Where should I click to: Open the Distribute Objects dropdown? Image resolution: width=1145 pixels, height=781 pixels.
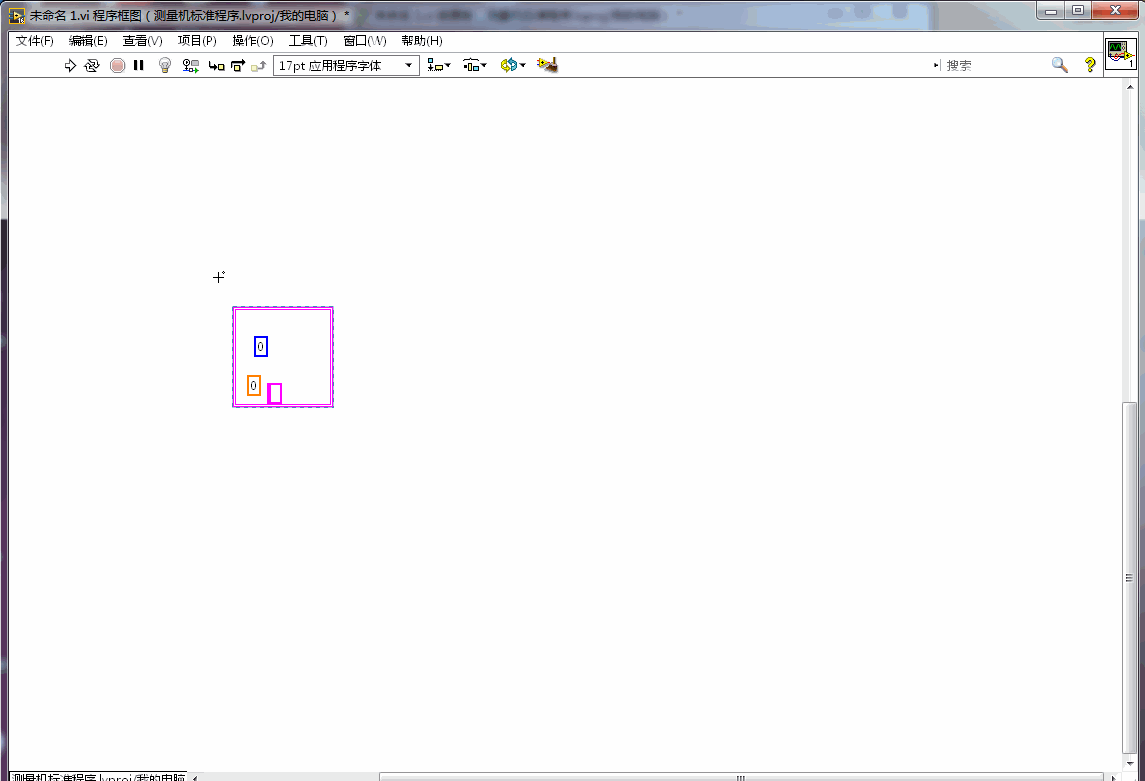coord(475,66)
